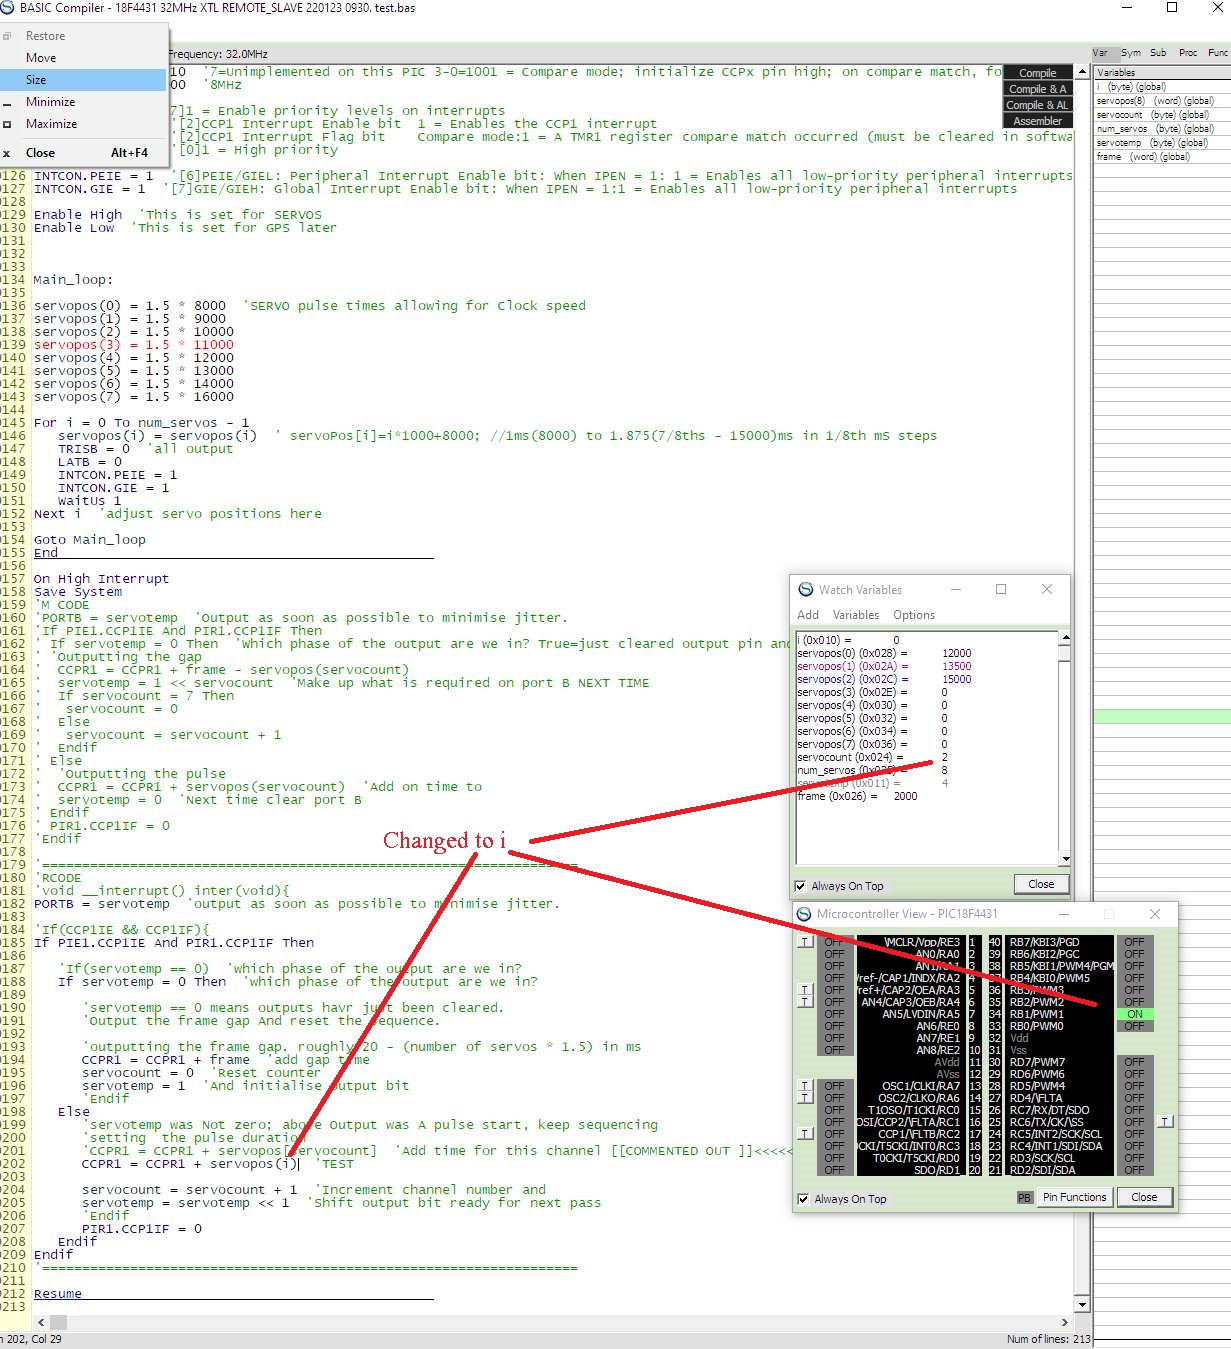Select the servocount (0x024) watch row
Image resolution: width=1231 pixels, height=1349 pixels.
tap(927, 757)
